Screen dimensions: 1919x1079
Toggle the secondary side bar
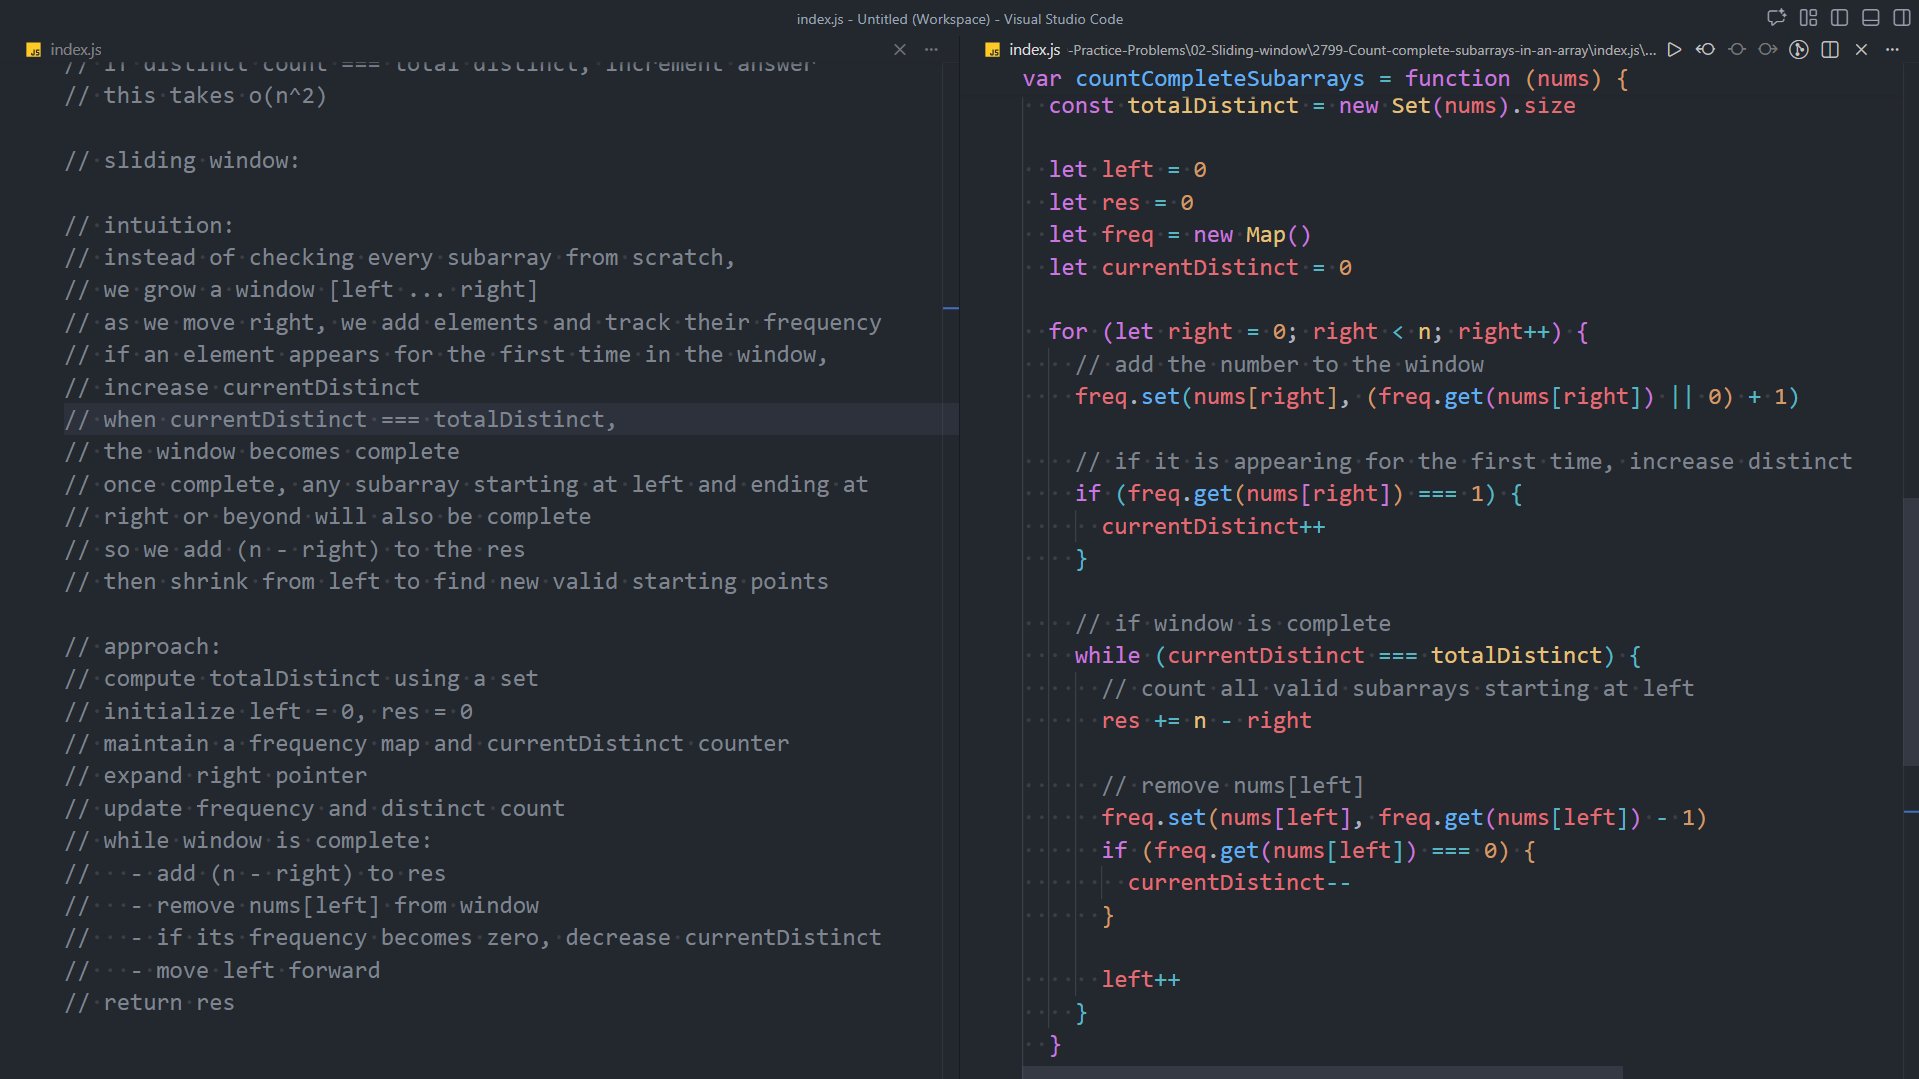1901,18
